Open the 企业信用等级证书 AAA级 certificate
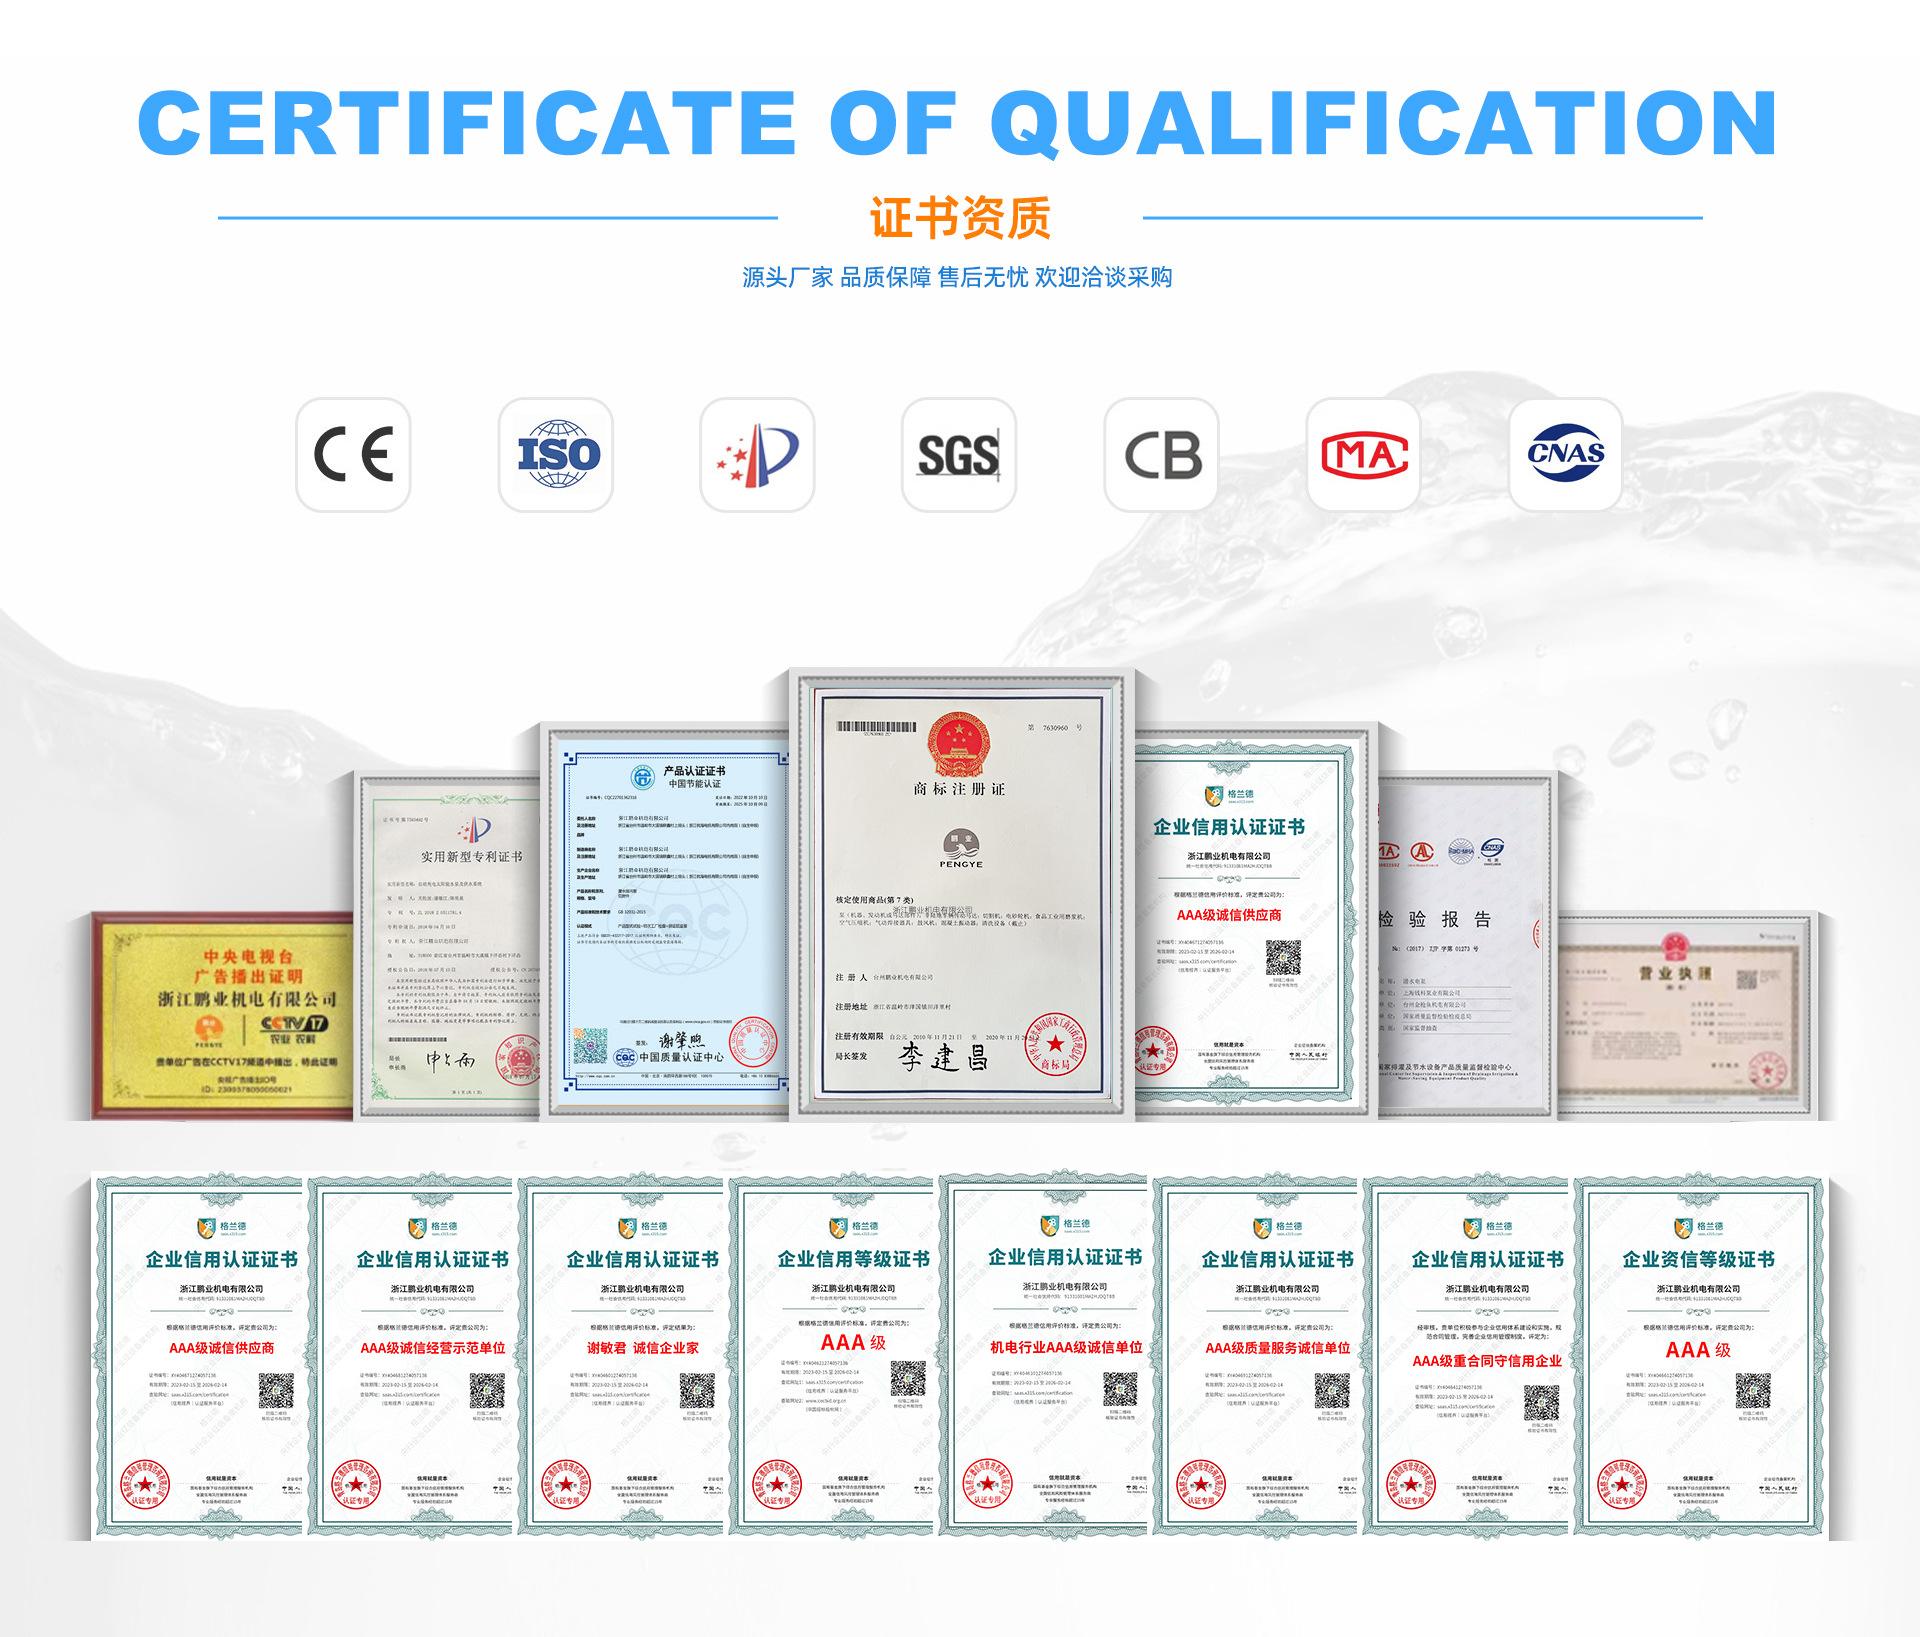Viewport: 1920px width, 1637px height. tap(831, 1357)
